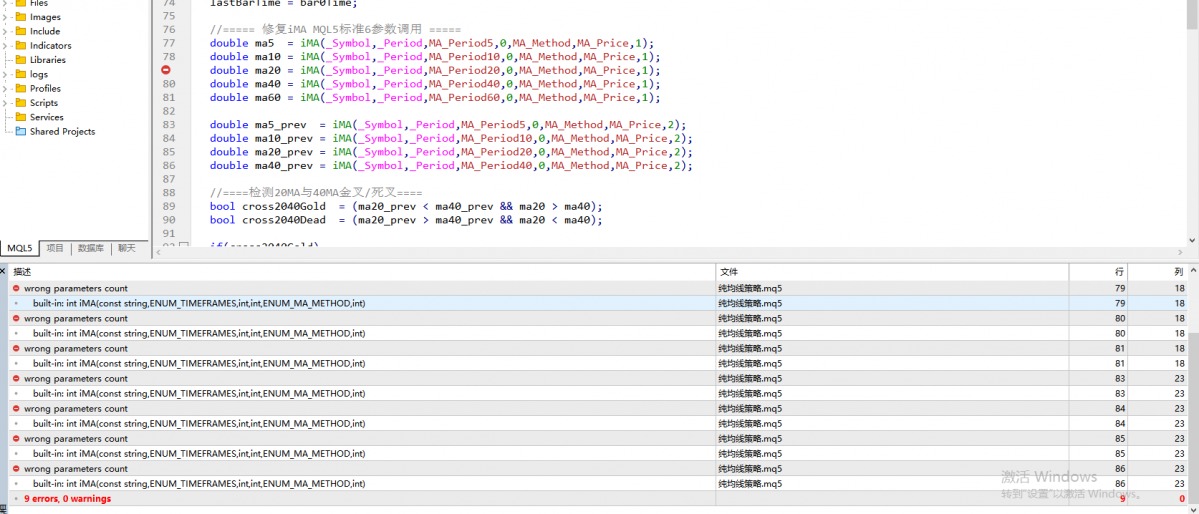This screenshot has height=514, width=1199.
Task: Click code line 'double ma60 = iMA' on line 81
Action: (435, 98)
